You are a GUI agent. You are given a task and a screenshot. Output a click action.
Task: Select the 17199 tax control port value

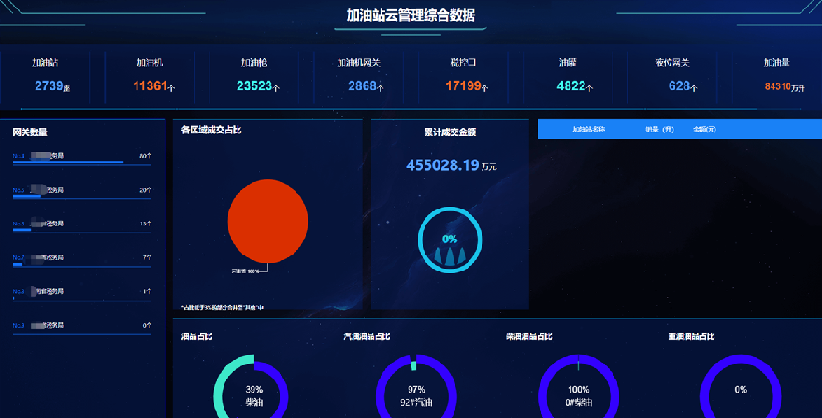pos(463,85)
